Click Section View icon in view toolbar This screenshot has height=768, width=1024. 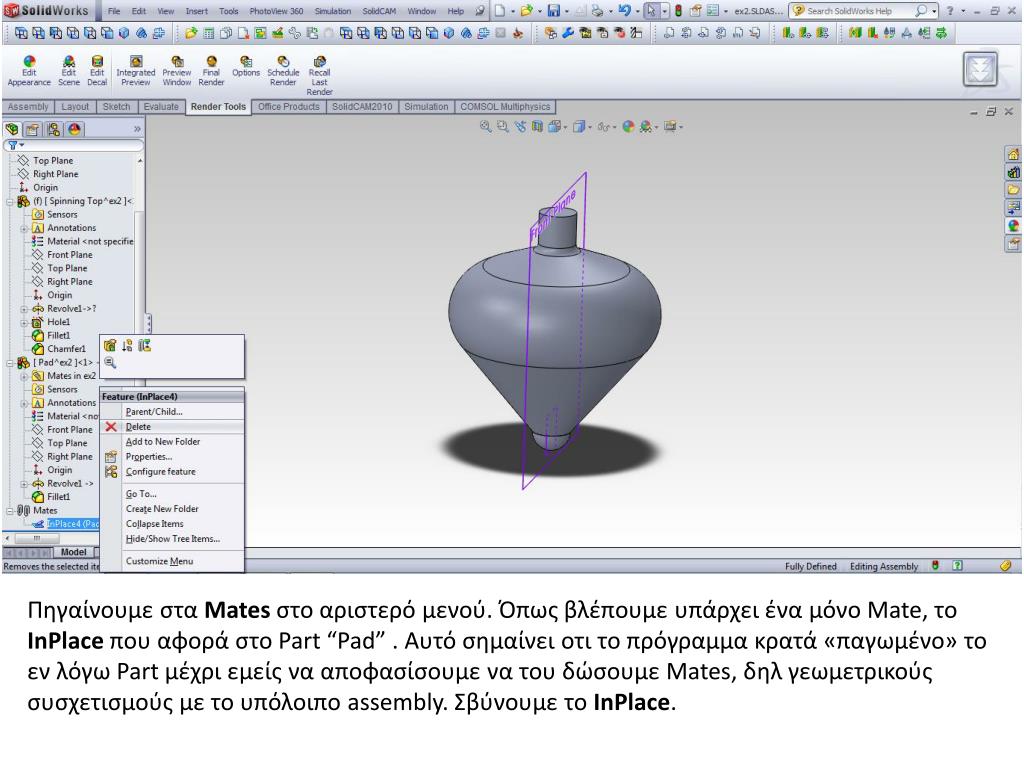537,127
